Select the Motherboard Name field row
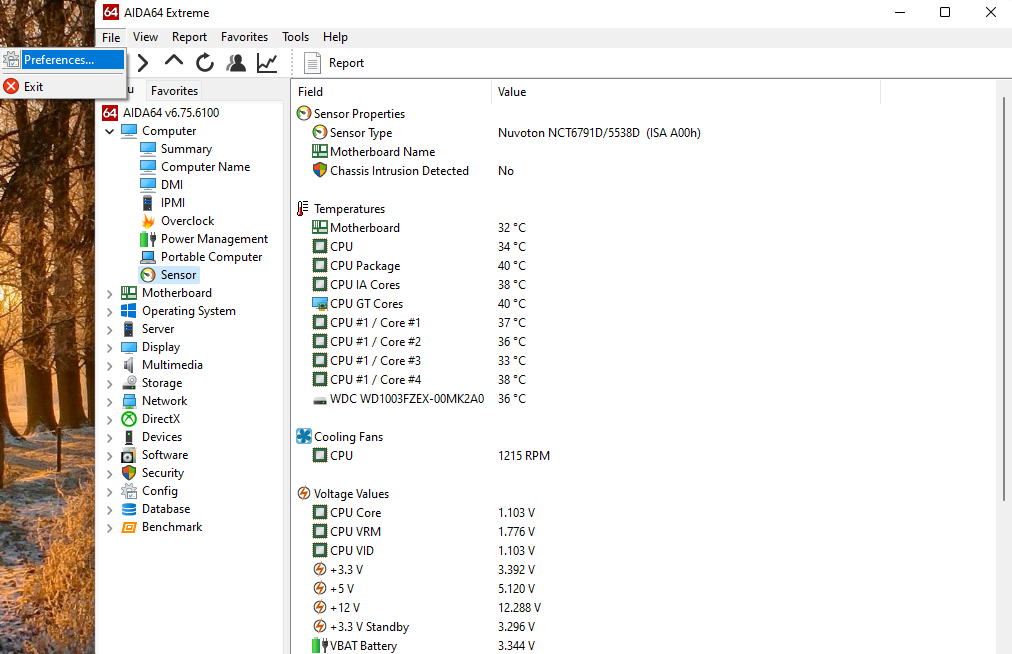The width and height of the screenshot is (1012, 654). click(x=586, y=152)
